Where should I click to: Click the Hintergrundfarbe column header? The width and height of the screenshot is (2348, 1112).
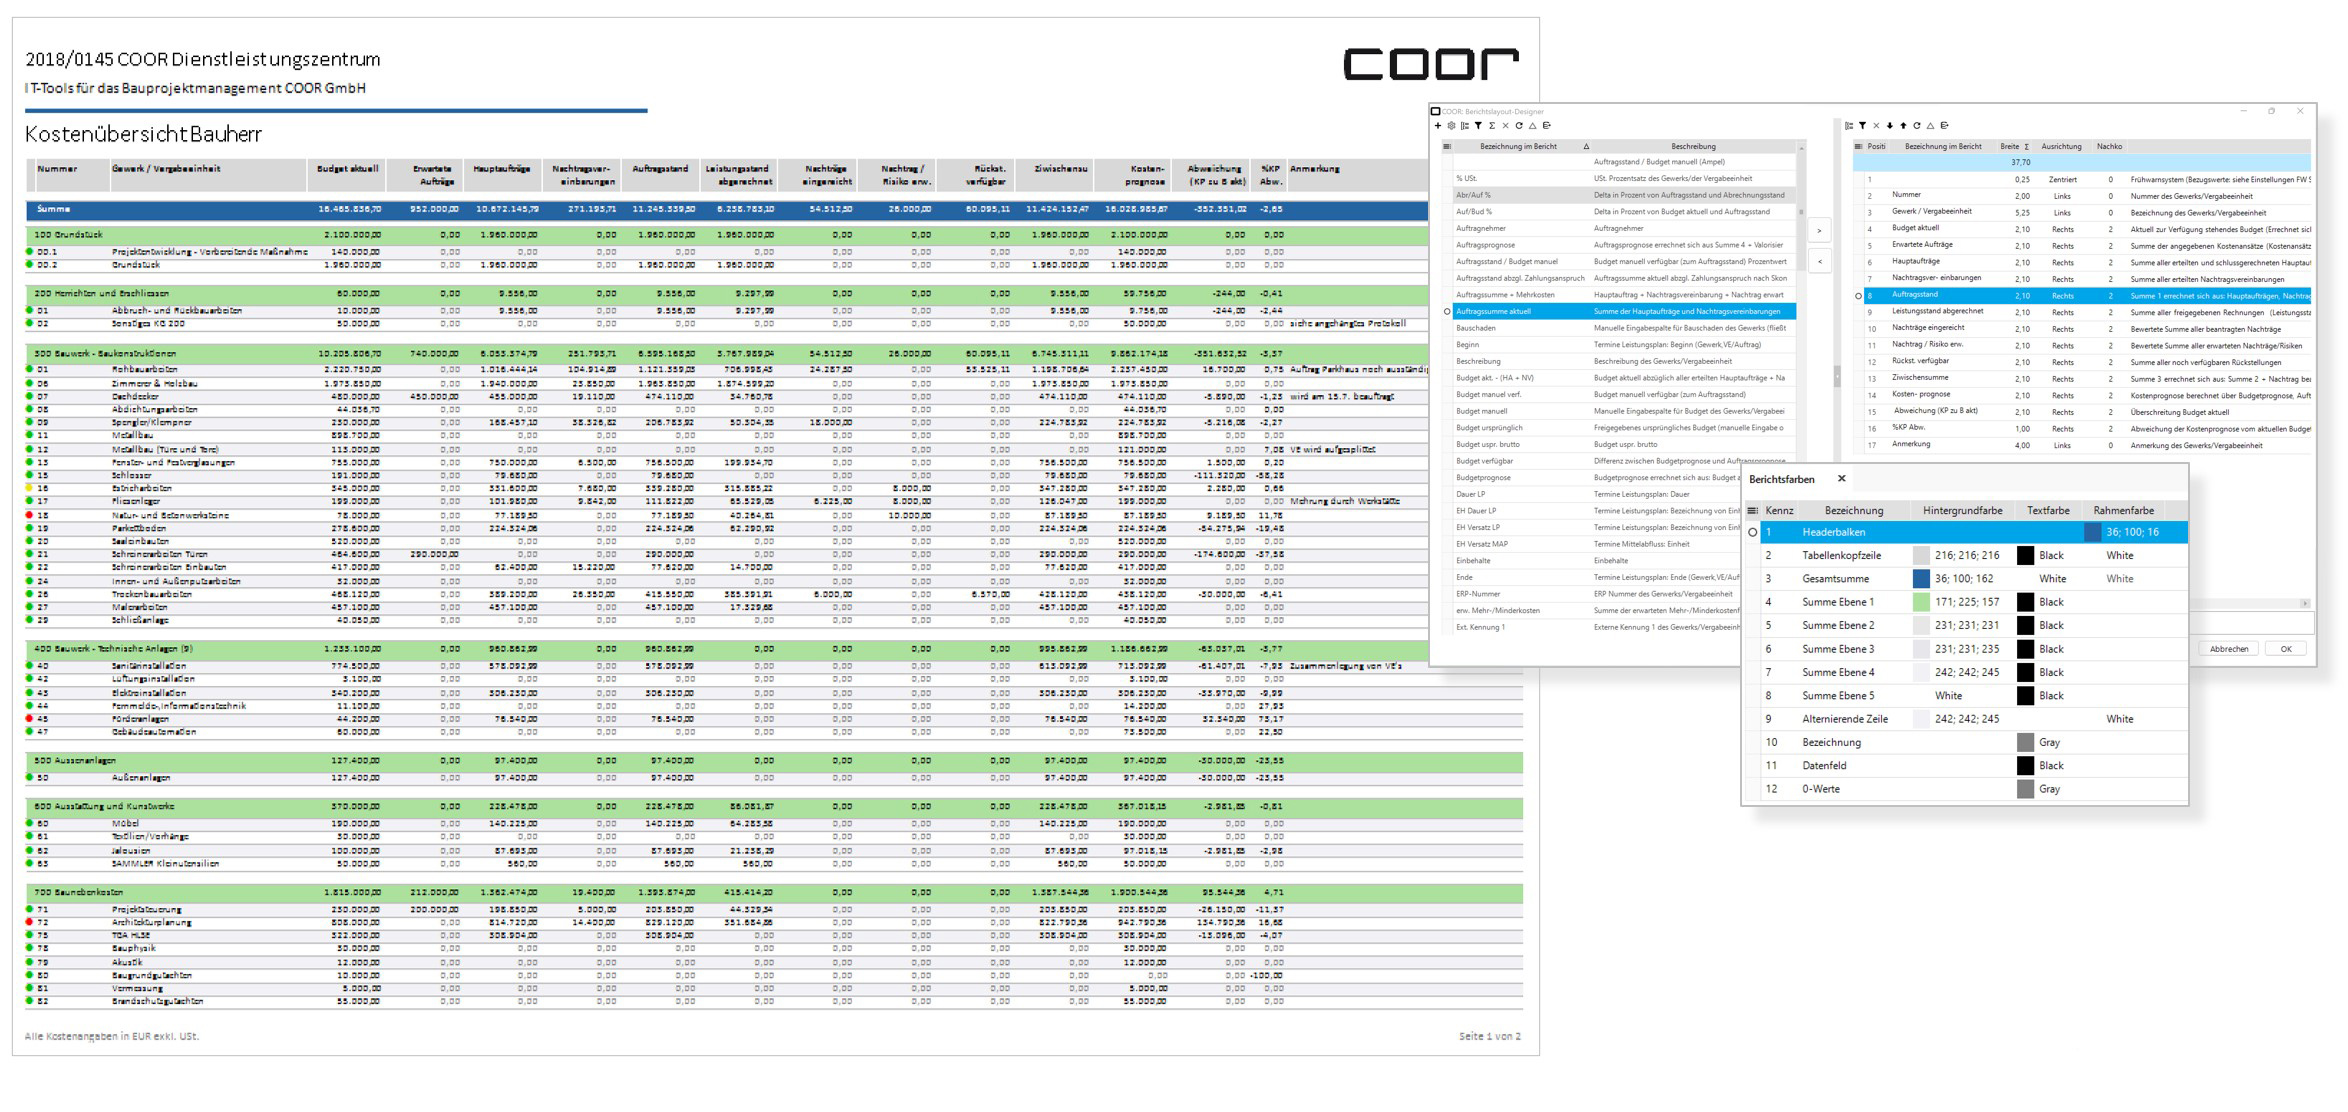[1962, 510]
